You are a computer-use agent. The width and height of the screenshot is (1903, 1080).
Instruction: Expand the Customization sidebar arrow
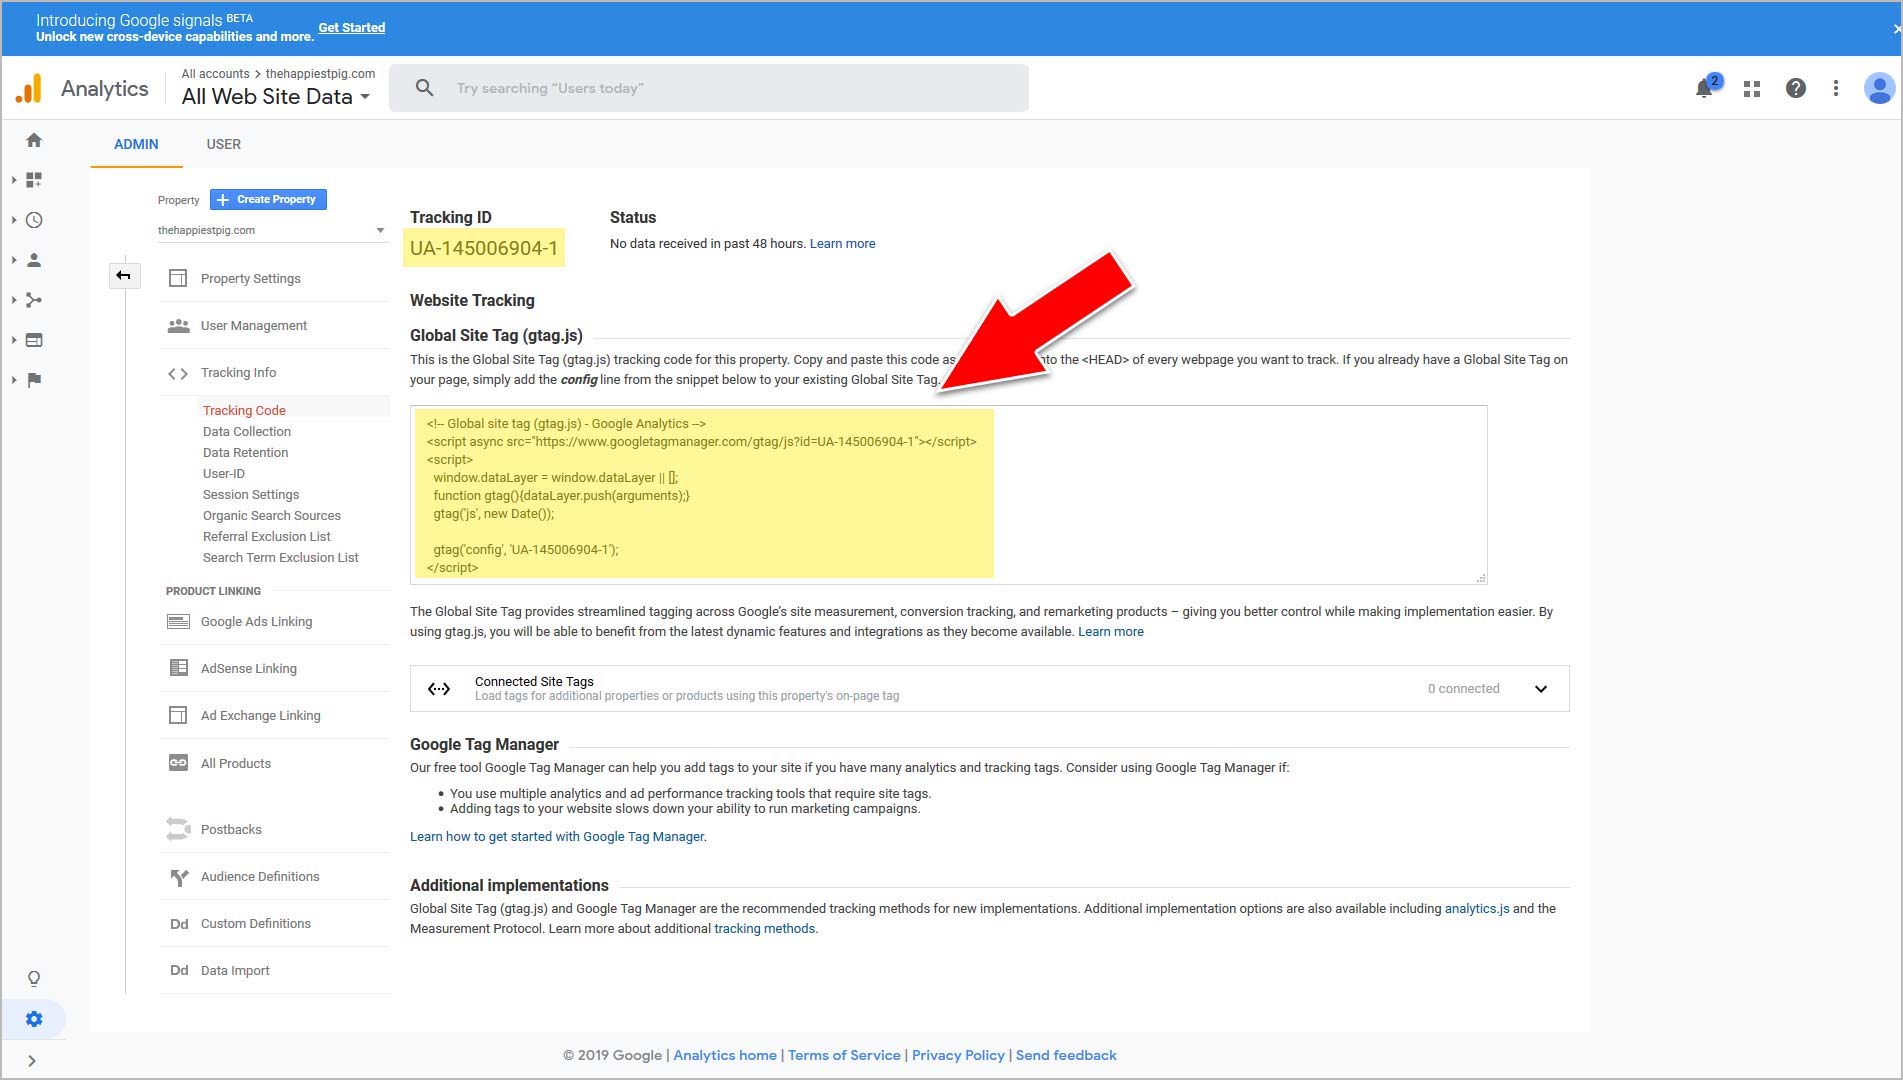pyautogui.click(x=13, y=180)
